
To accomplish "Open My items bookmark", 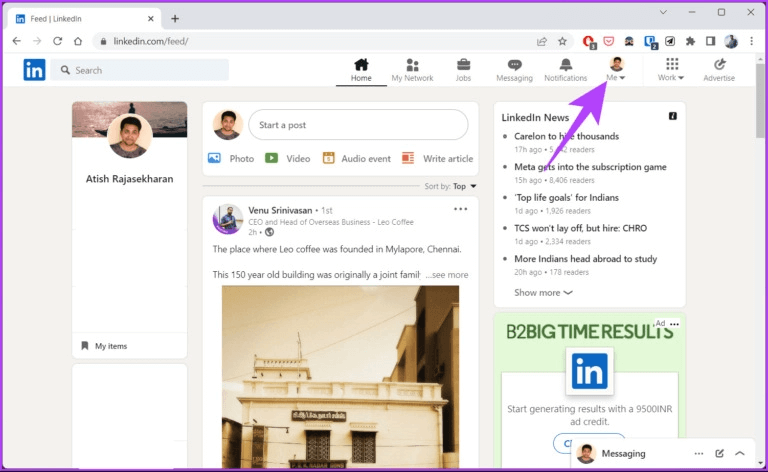I will (x=104, y=346).
